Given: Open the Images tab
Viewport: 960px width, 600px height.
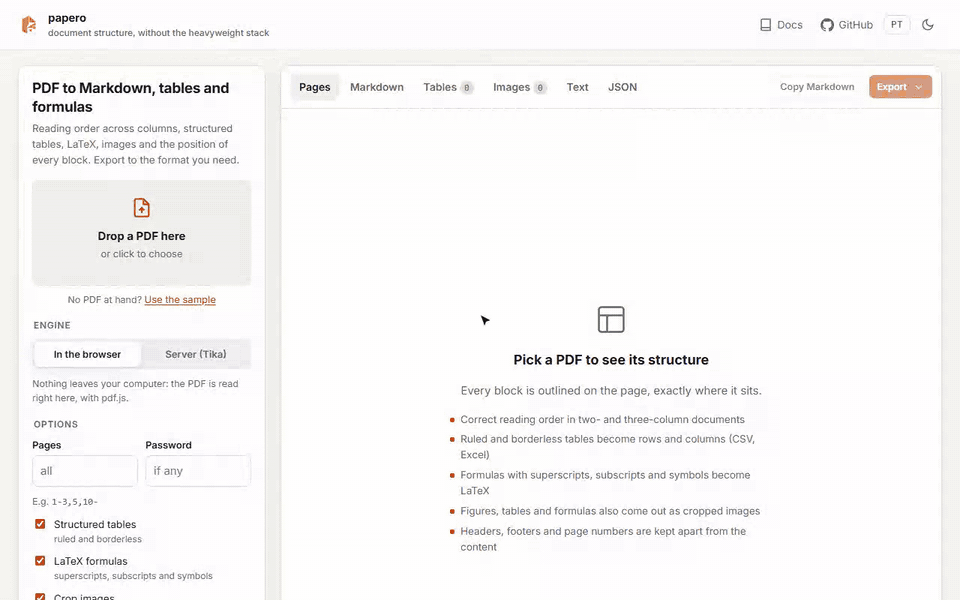Looking at the screenshot, I should [519, 87].
